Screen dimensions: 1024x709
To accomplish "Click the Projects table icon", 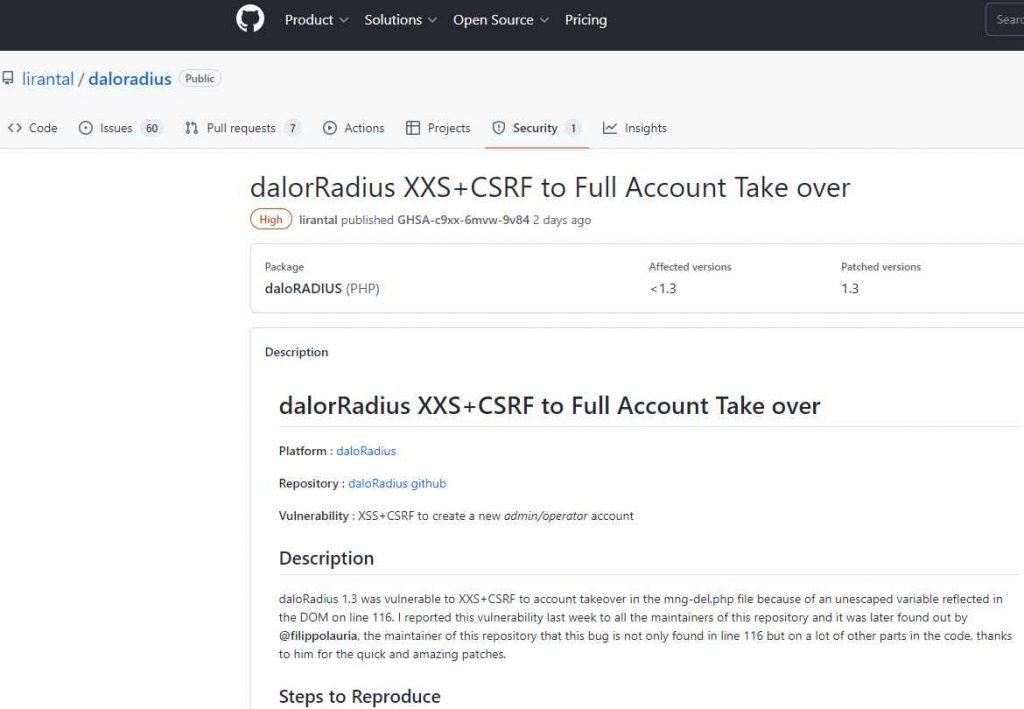I will (413, 128).
